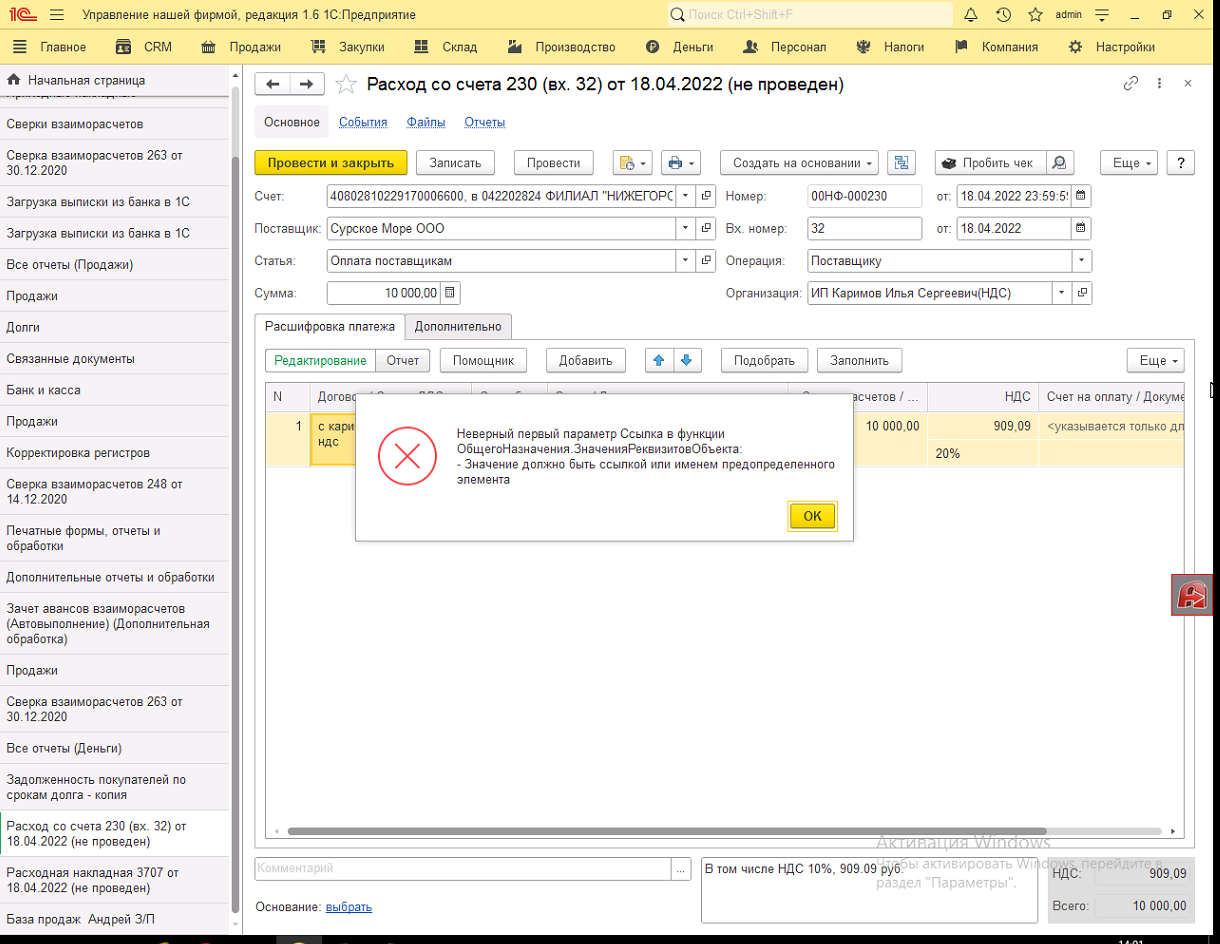Screen dimensions: 1220x944
Task: Expand the Поставщик dropdown arrow
Action: 686,229
